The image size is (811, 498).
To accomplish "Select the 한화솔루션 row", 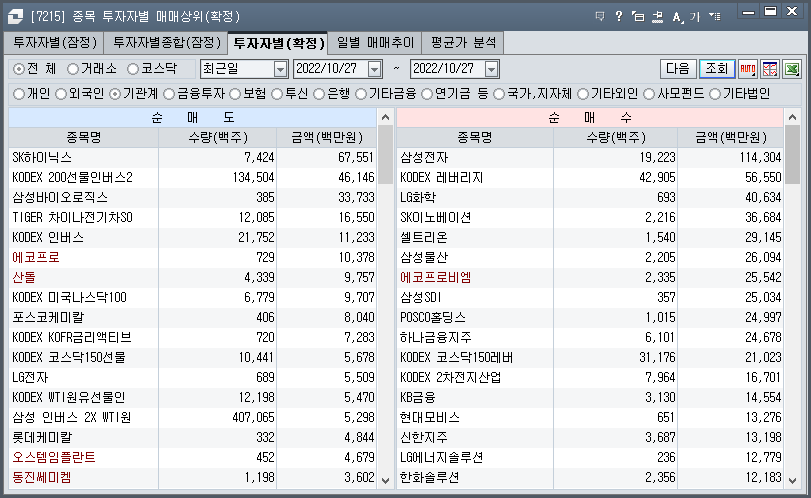I will [x=590, y=477].
